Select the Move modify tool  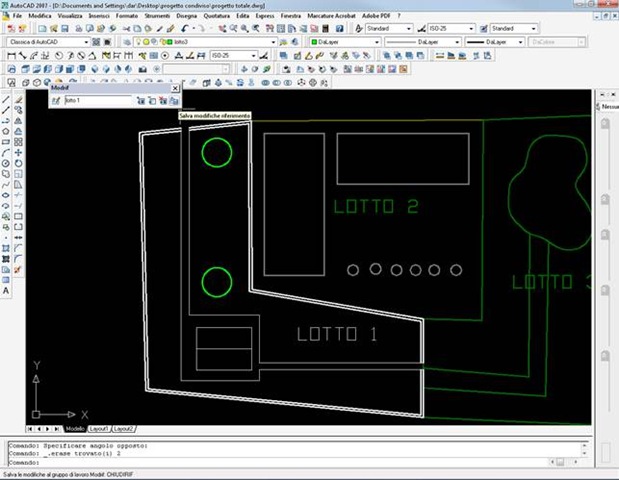click(19, 152)
